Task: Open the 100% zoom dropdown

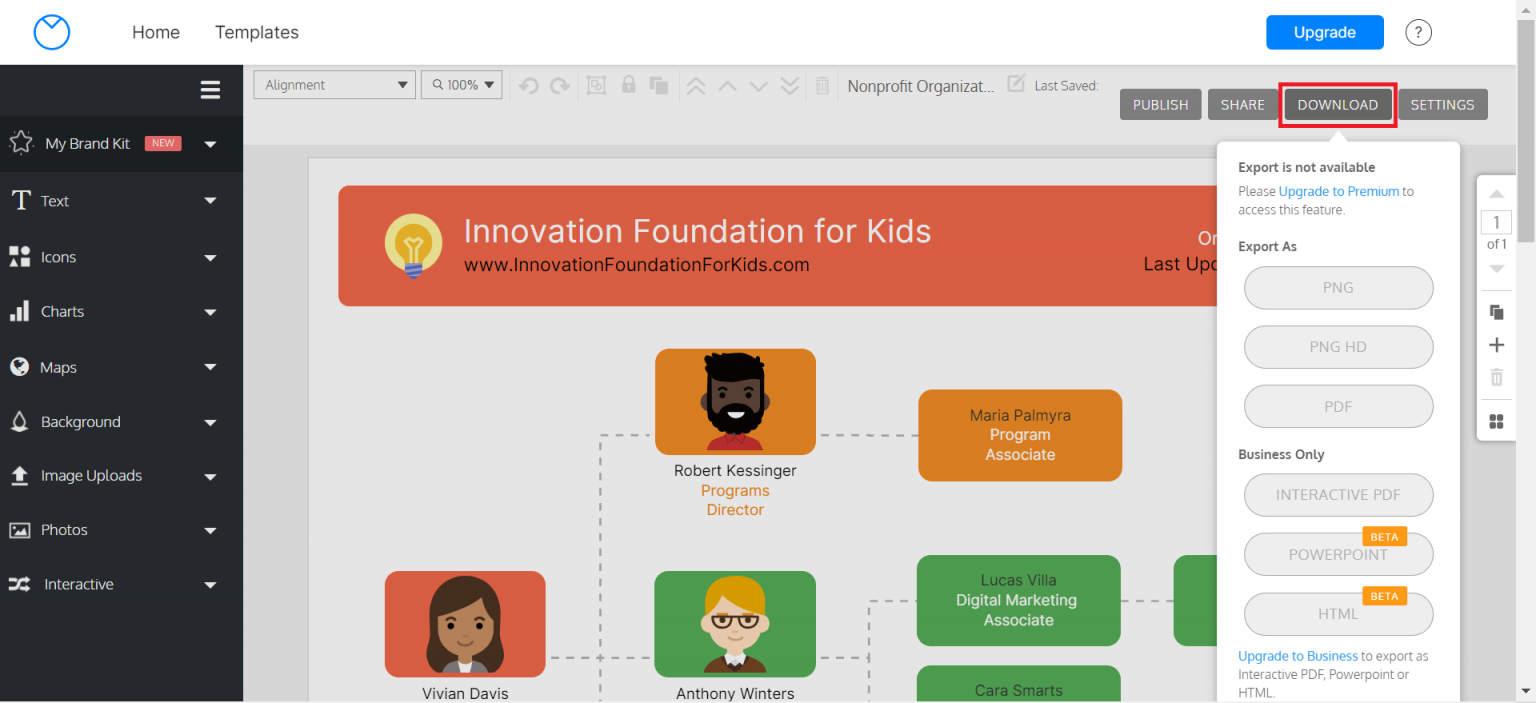Action: [461, 85]
